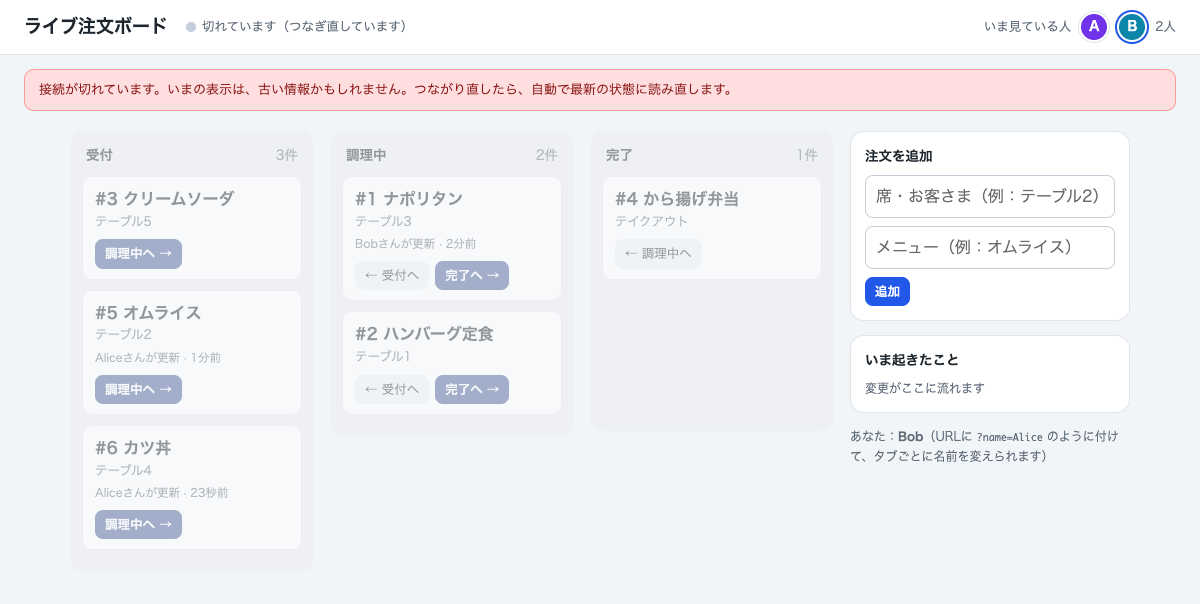Click 変更がここに流れます placeholder text
This screenshot has height=604, width=1200.
pos(925,388)
